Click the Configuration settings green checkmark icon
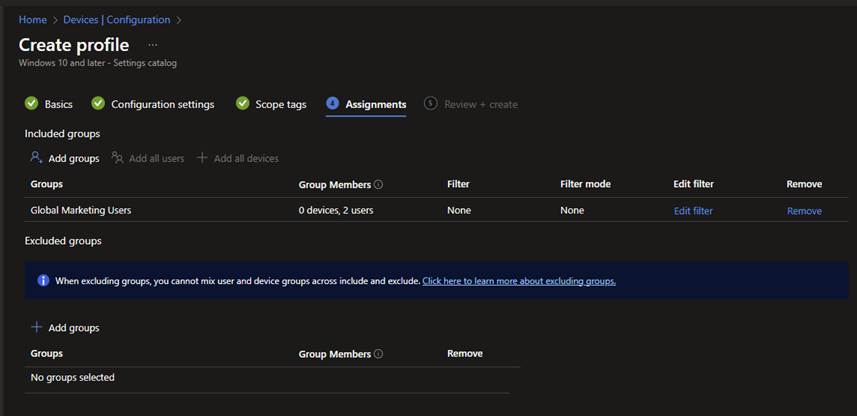Viewport: 857px width, 416px height. 98,104
